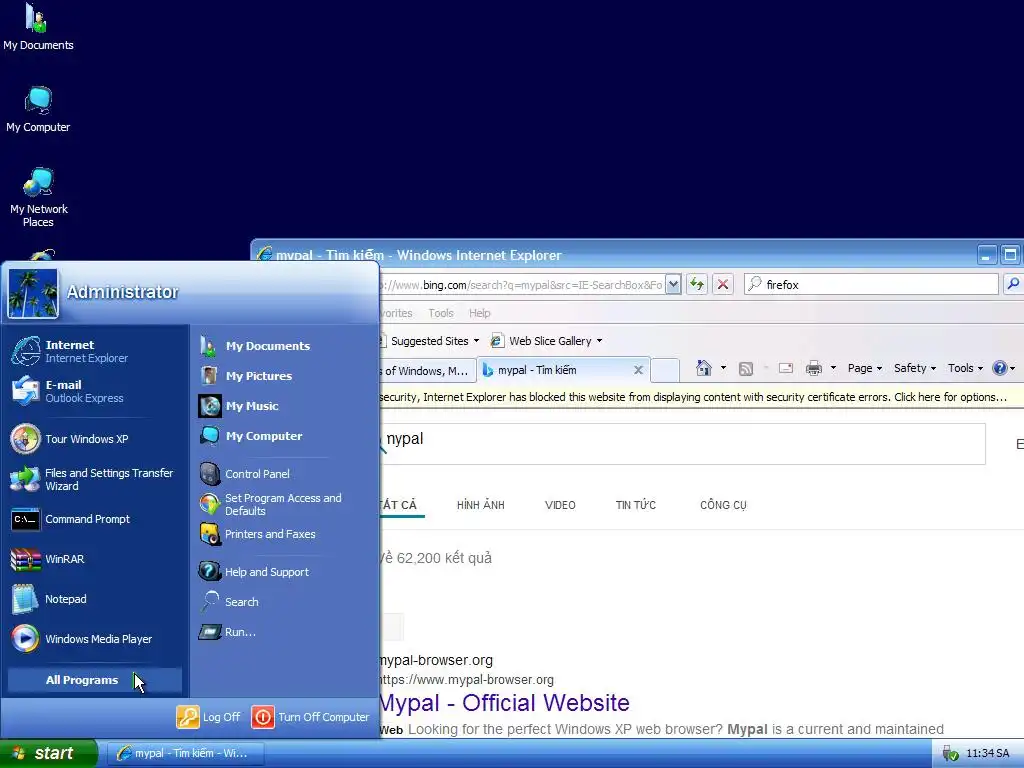Screen dimensions: 1024x768
Task: Click the security information bar
Action: 701,397
